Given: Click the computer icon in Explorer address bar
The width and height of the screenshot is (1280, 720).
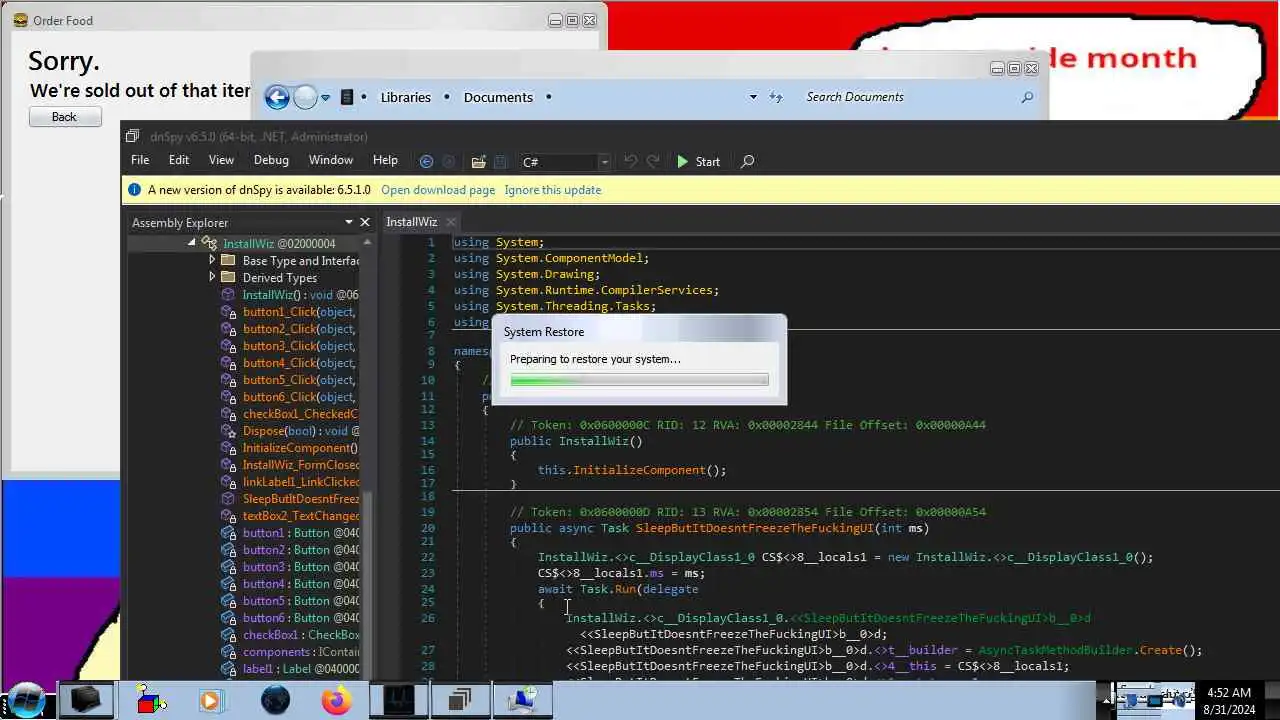Looking at the screenshot, I should (347, 97).
